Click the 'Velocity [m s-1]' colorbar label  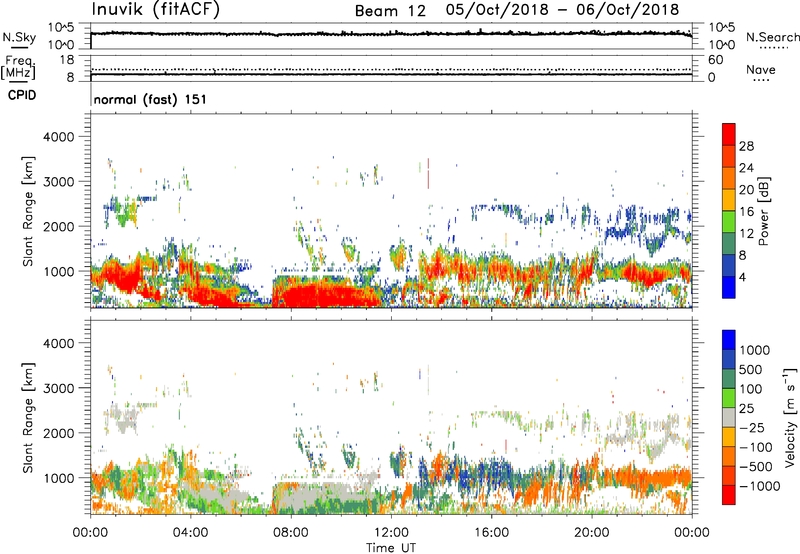(790, 417)
